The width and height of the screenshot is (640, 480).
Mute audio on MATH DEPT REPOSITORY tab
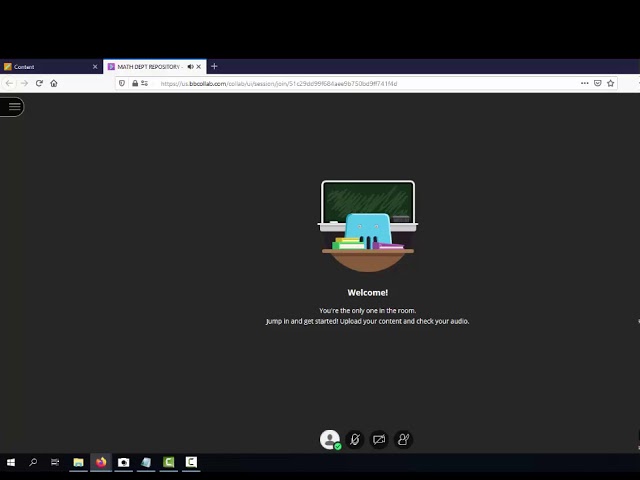[190, 67]
